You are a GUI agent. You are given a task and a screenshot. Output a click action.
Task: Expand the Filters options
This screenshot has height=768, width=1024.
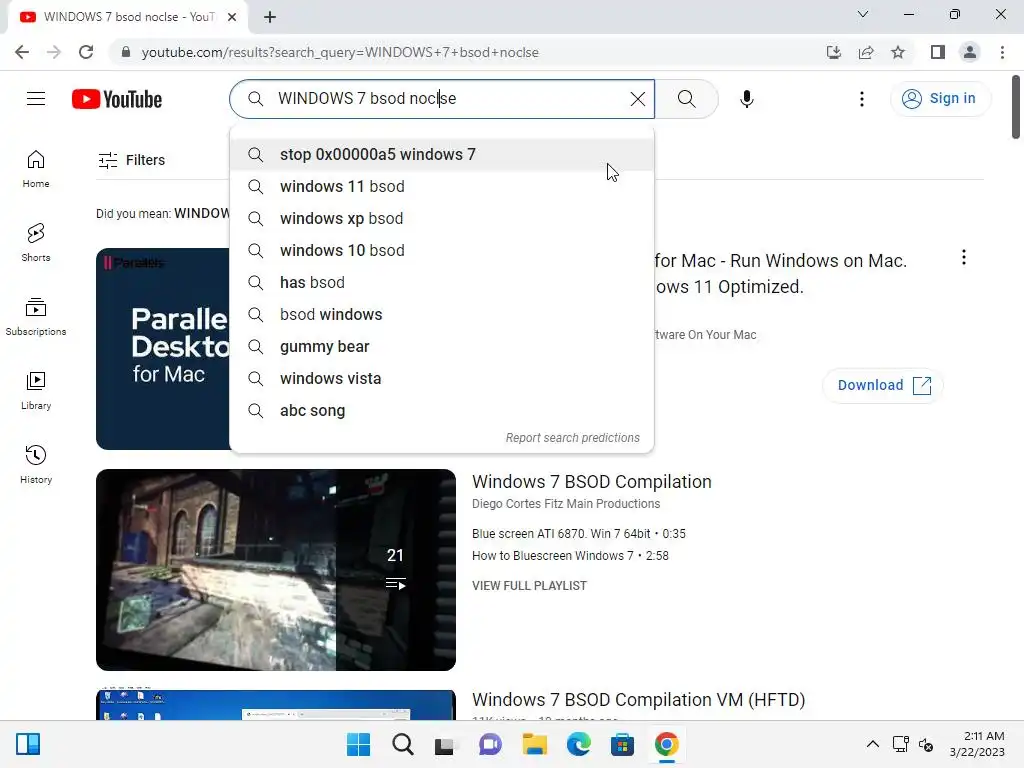click(x=132, y=160)
